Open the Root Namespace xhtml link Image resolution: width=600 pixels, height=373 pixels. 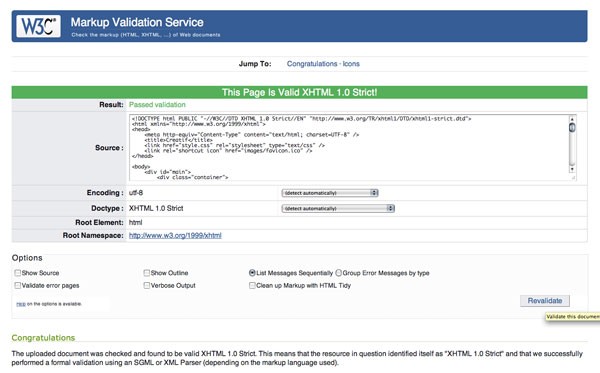click(175, 235)
